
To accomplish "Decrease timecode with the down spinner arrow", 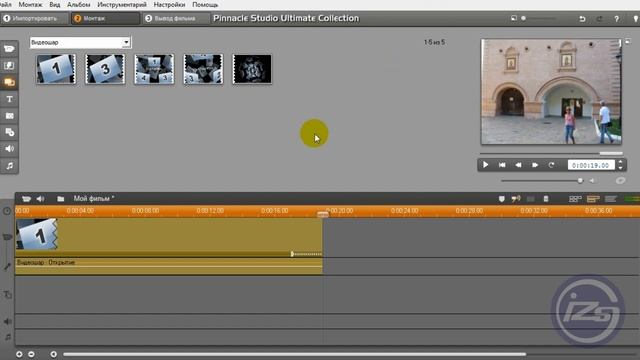I will [620, 168].
